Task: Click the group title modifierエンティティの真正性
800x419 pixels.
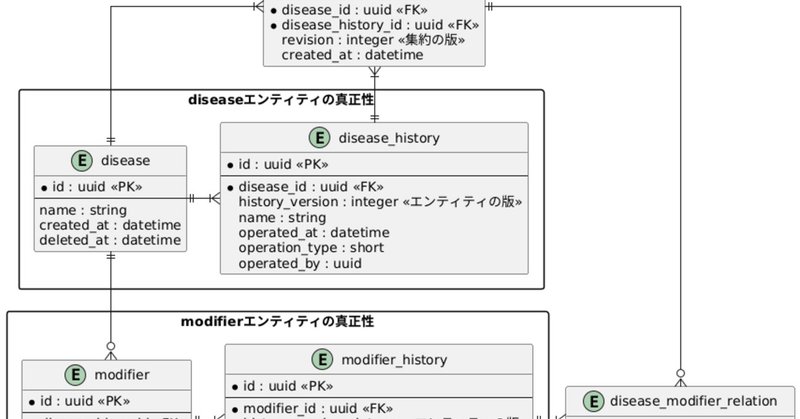Action: (x=278, y=322)
